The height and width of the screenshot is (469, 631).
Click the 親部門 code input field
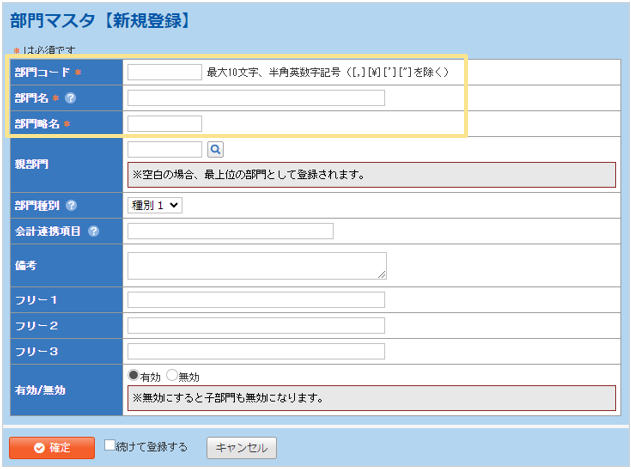point(165,149)
